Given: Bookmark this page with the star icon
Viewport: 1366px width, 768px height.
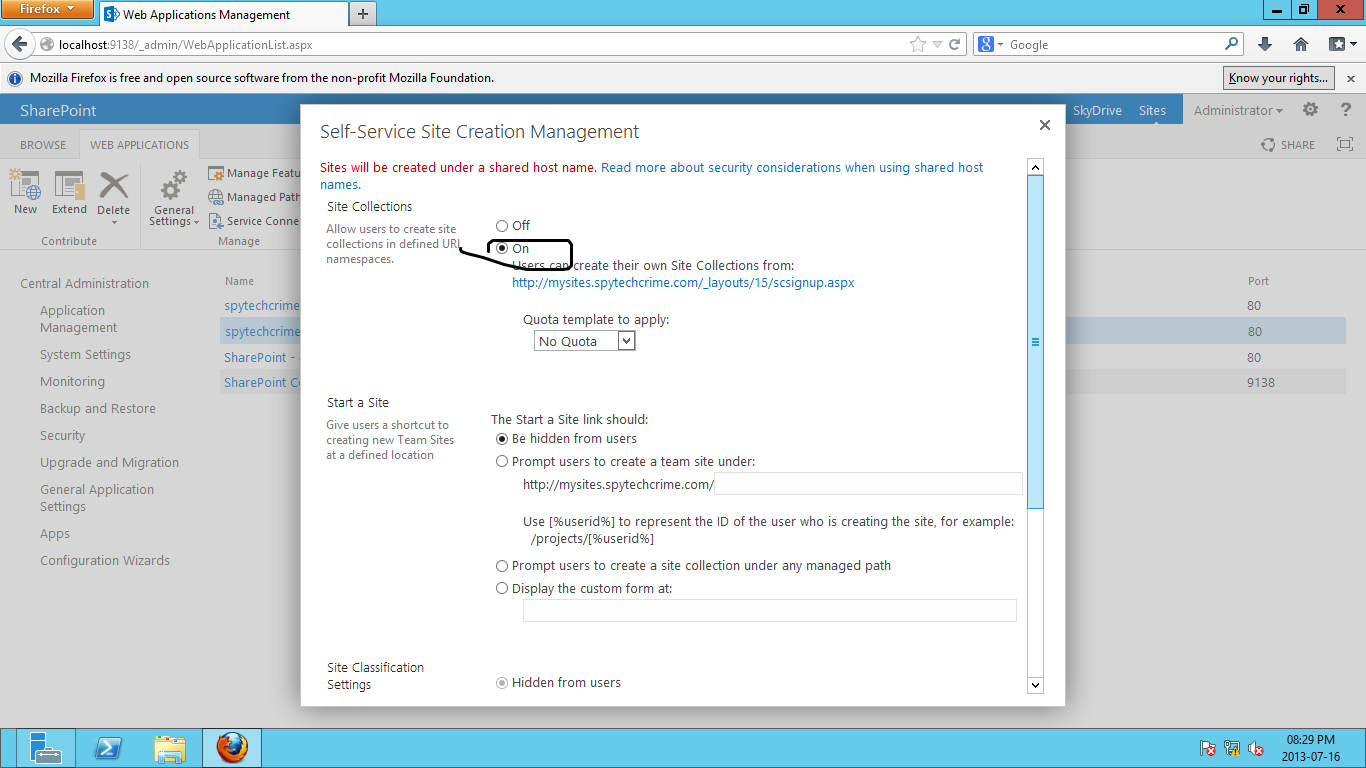Looking at the screenshot, I should pos(917,44).
